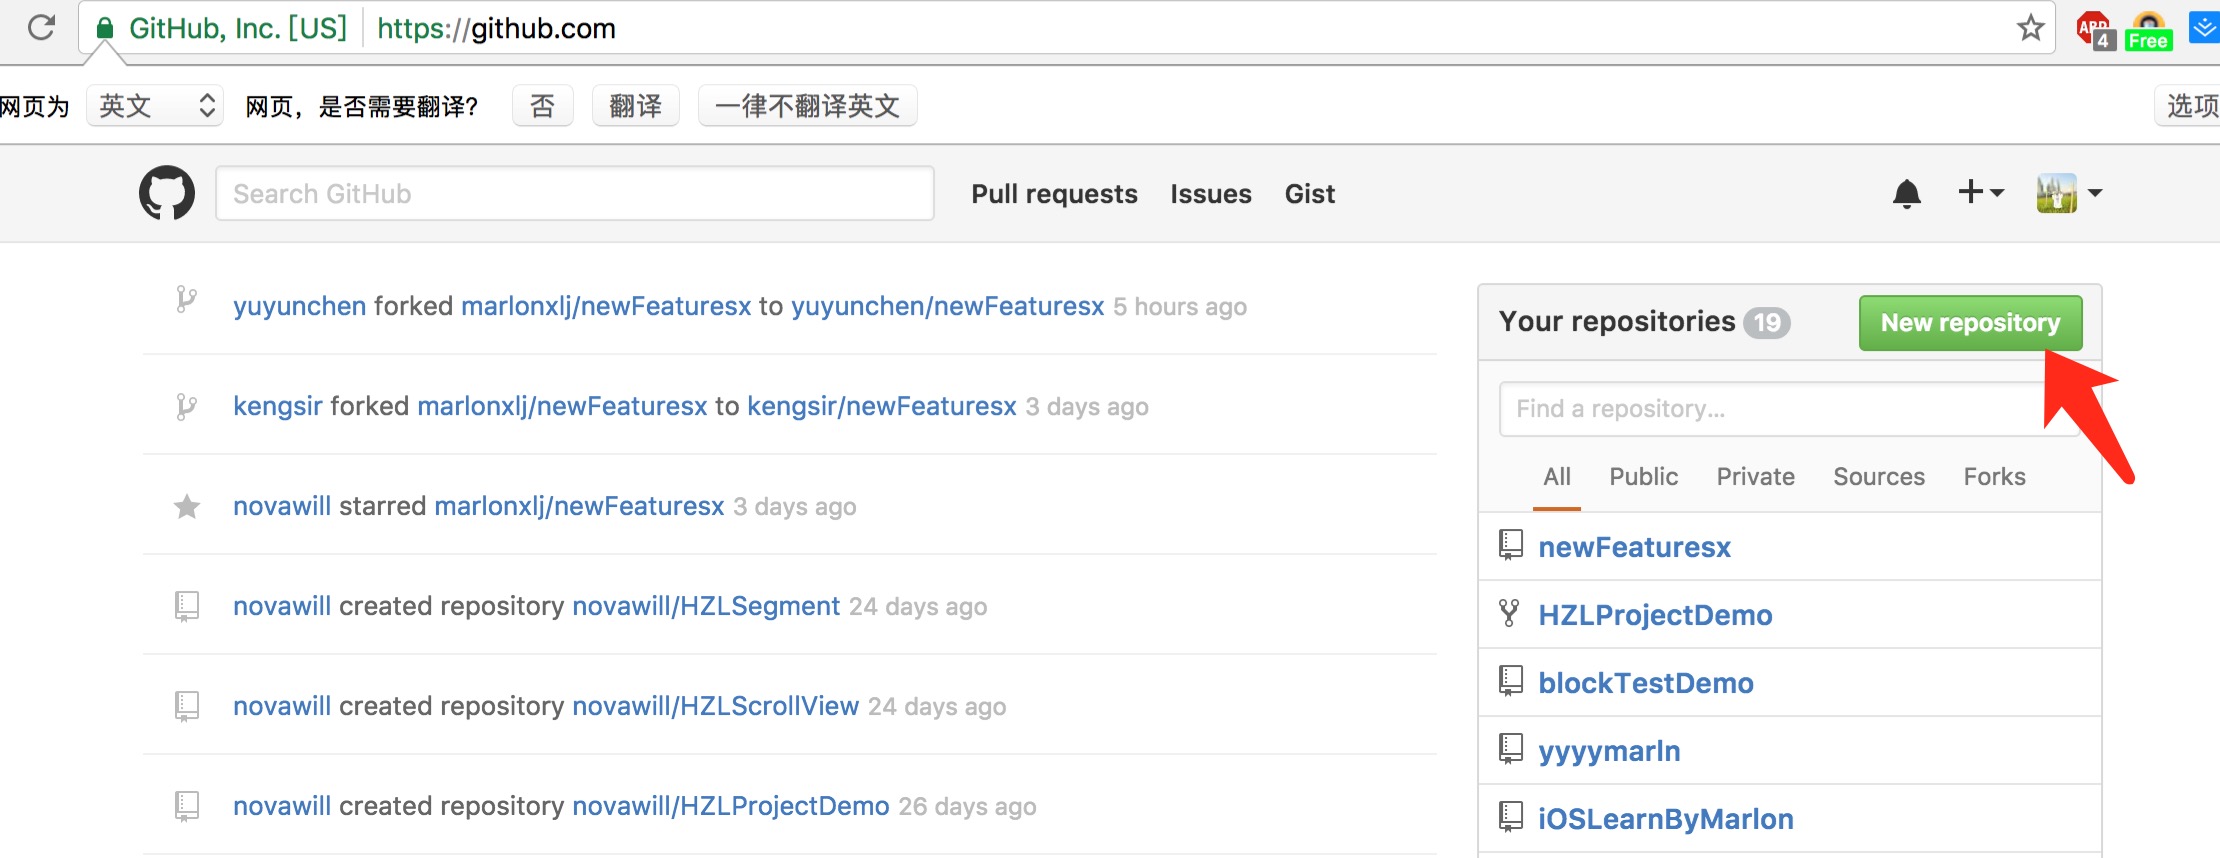The width and height of the screenshot is (2220, 858).
Task: Open marlonxlj/newFeaturesx in kengsir fork event
Action: [x=562, y=406]
